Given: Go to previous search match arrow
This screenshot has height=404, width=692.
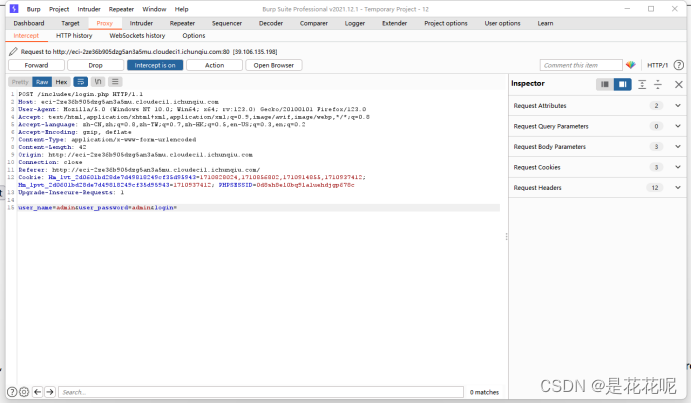Looking at the screenshot, I should click(x=38, y=392).
